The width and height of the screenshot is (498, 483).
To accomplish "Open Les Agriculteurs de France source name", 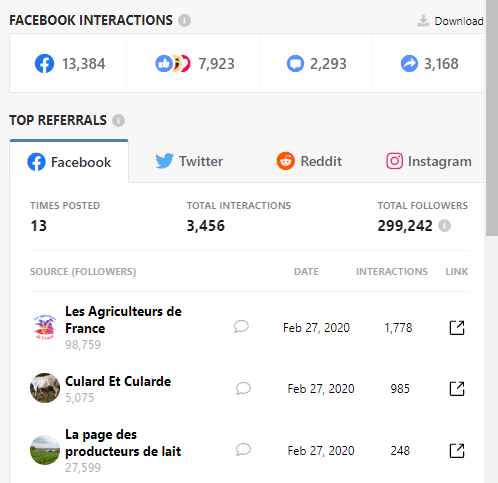I will click(123, 320).
